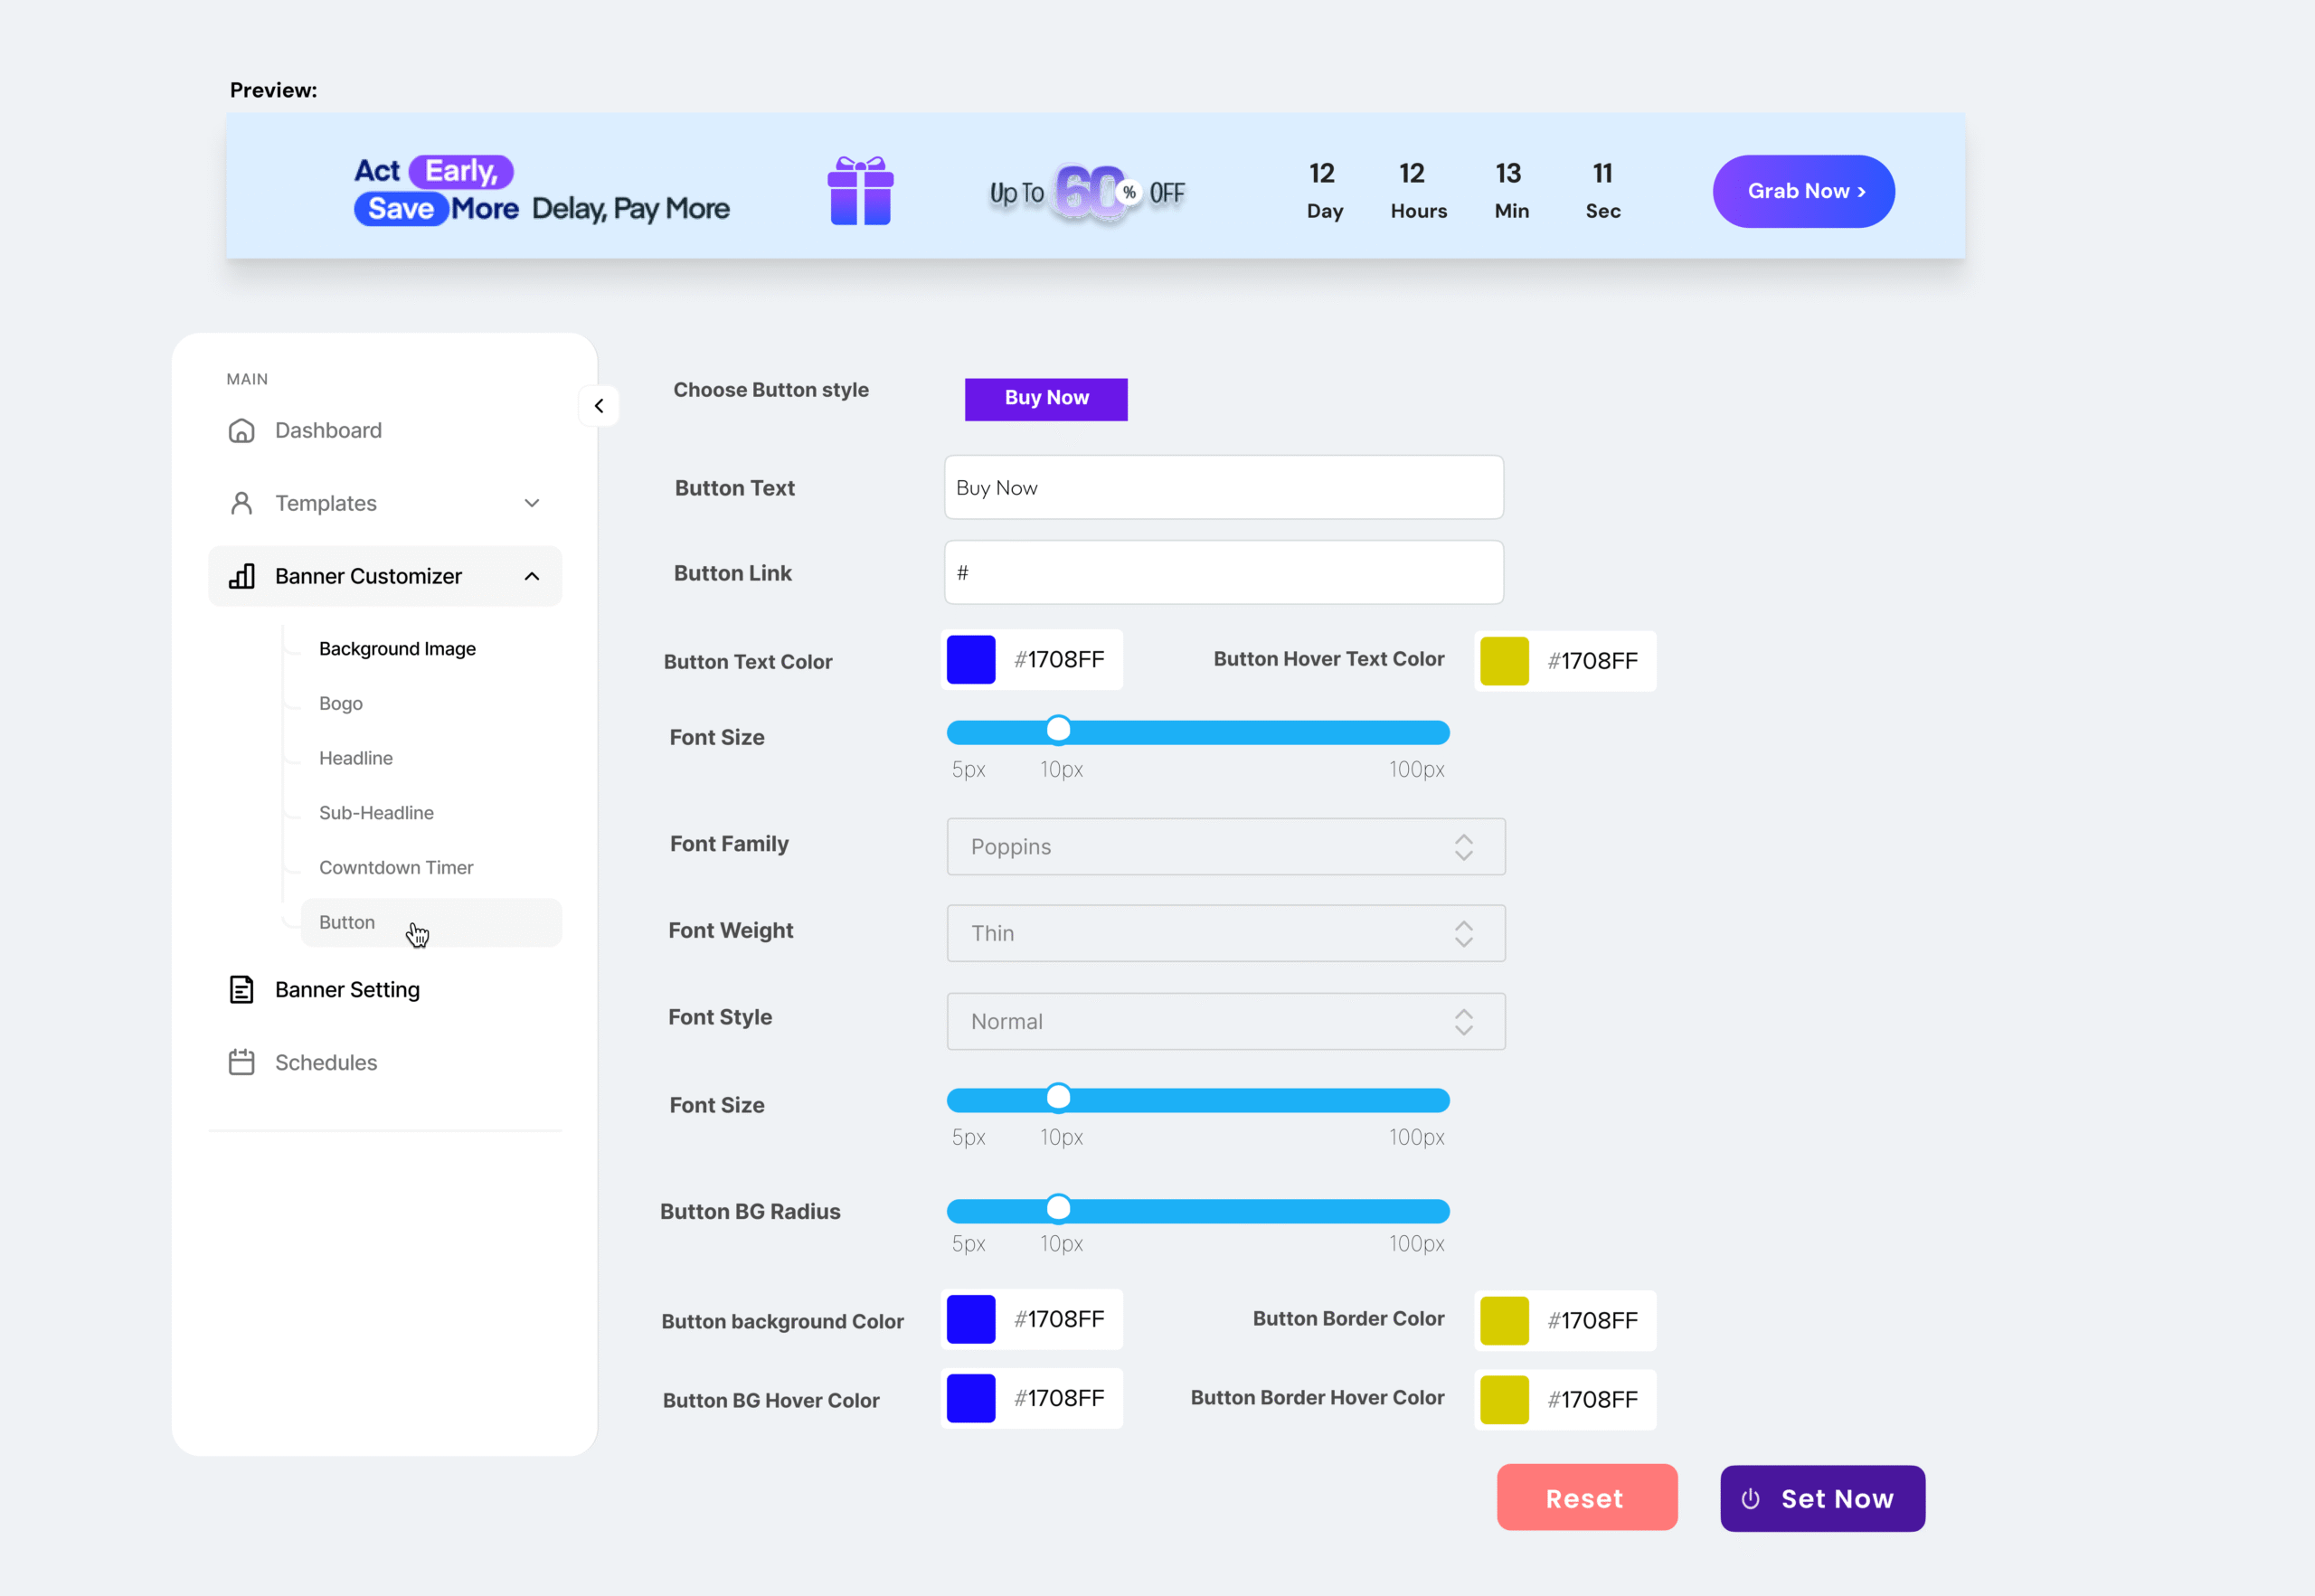The image size is (2315, 1596).
Task: Select Background Image submenu item
Action: click(397, 649)
